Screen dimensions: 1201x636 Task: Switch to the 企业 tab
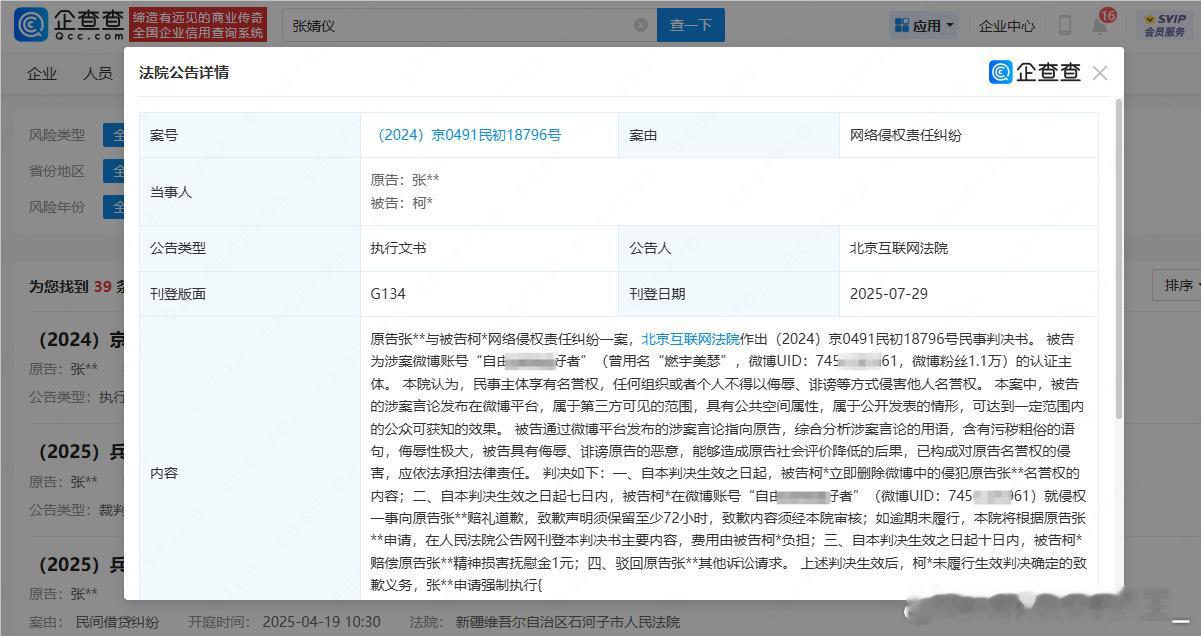[42, 74]
